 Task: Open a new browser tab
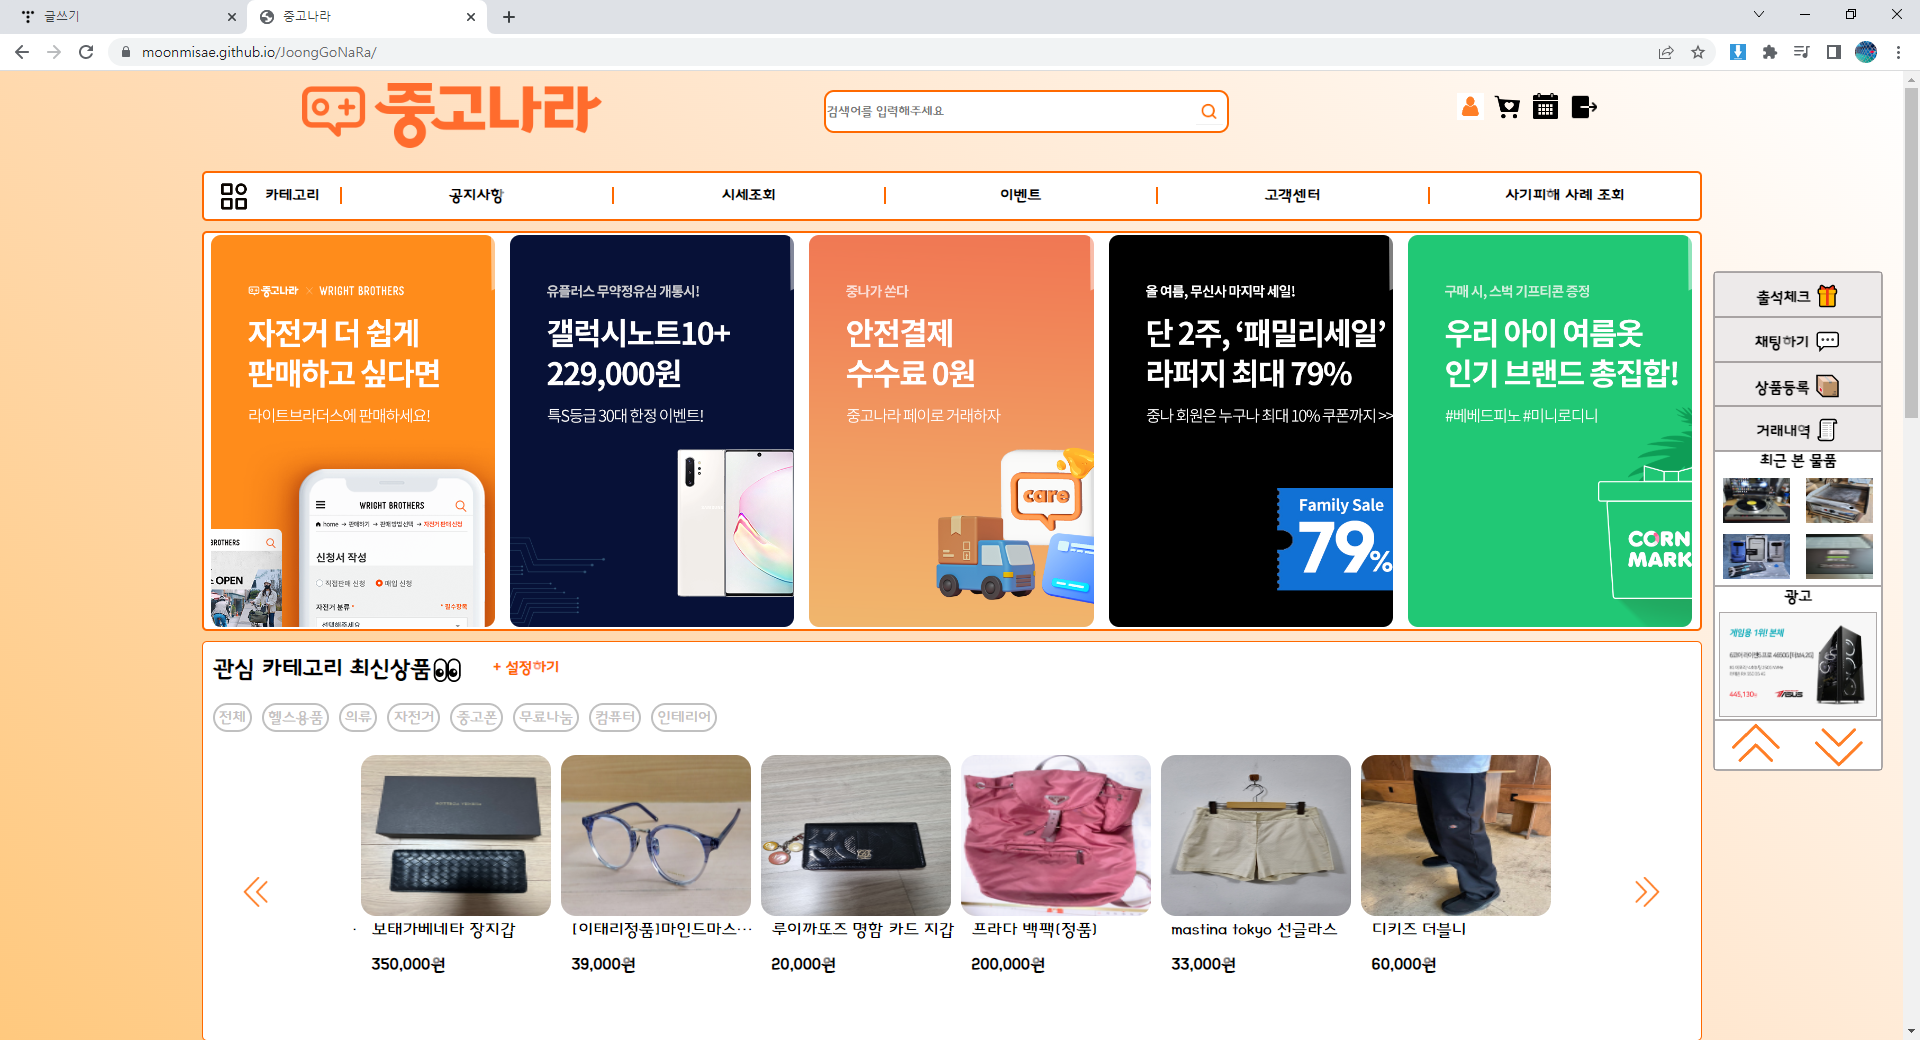pos(509,17)
